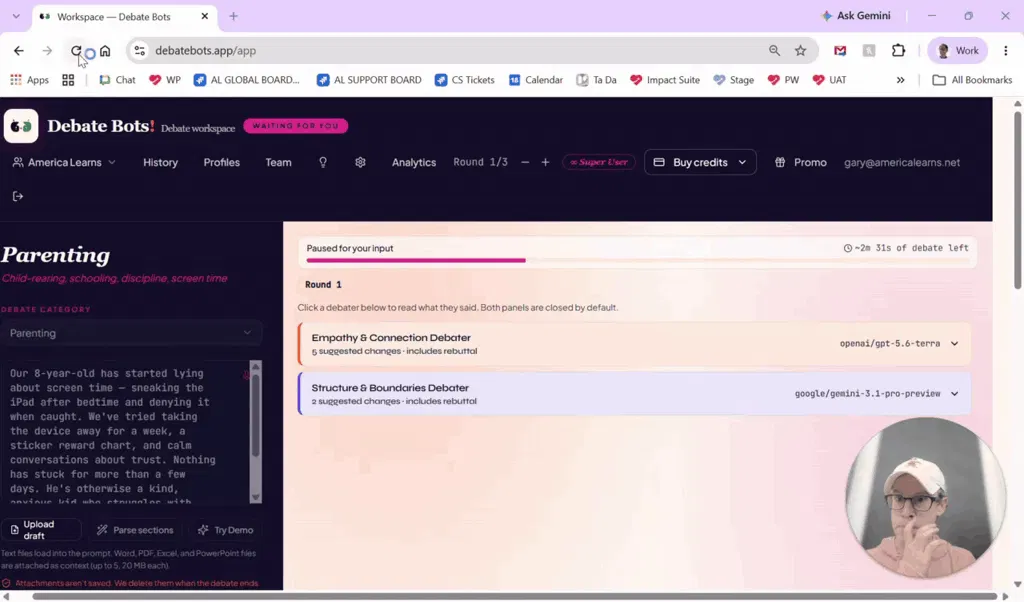Click the Debate Bots logo icon
This screenshot has width=1024, height=602.
pos(21,126)
